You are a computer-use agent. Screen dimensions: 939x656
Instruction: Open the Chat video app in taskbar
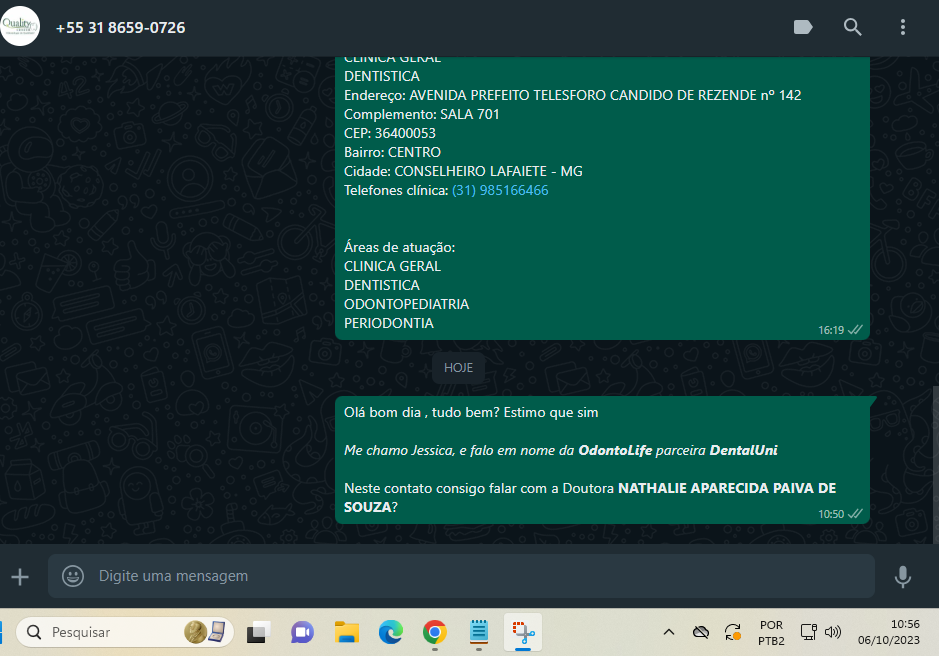(302, 632)
